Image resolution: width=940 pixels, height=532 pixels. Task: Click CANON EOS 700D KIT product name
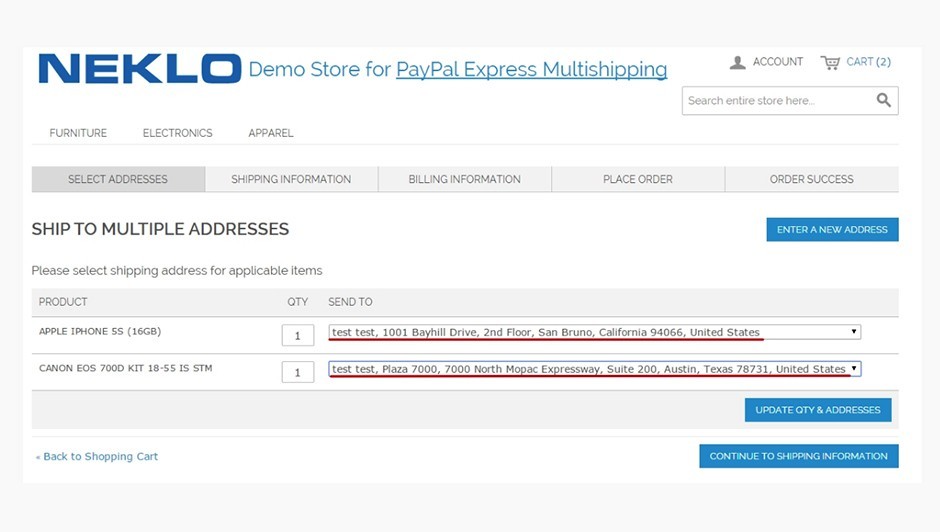pyautogui.click(x=125, y=368)
